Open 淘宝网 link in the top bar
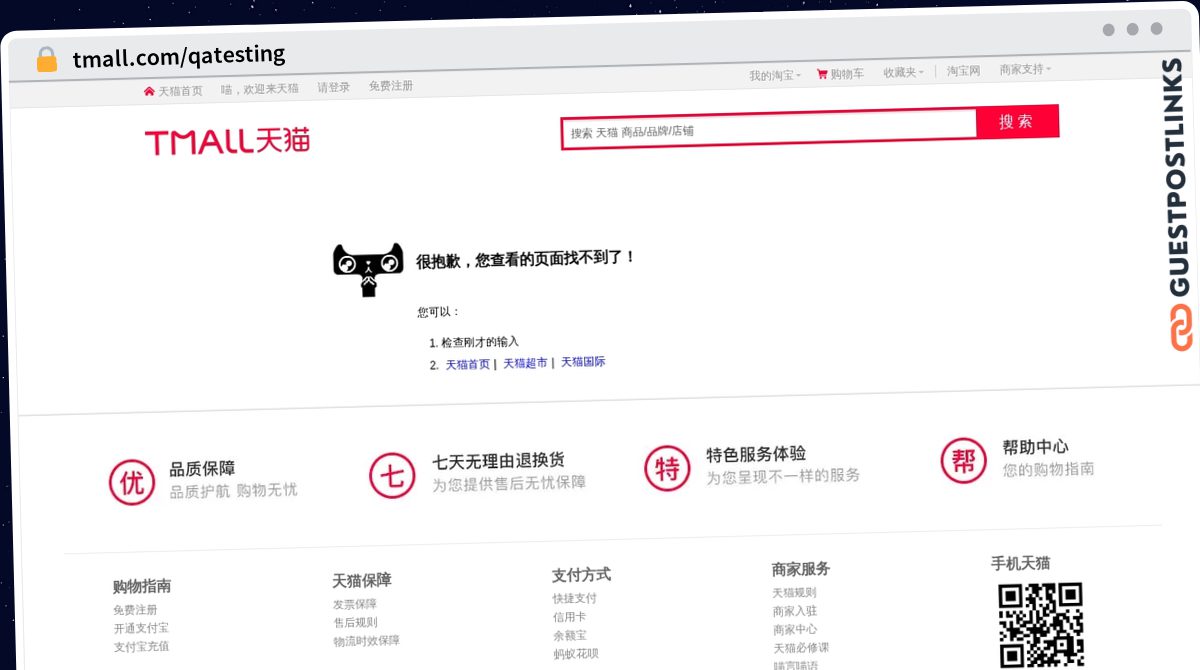 click(x=964, y=71)
